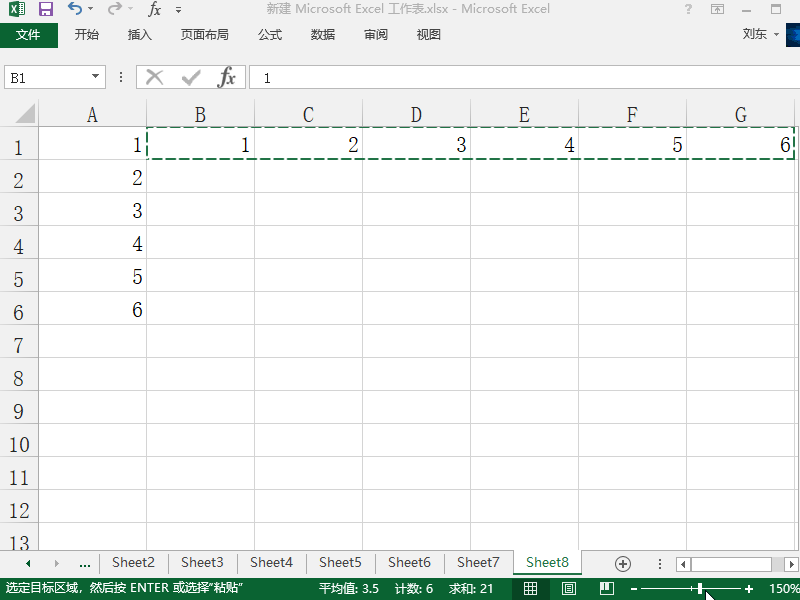Click the Enter (checkmark) icon beside formula bar
The image size is (800, 600).
tap(190, 76)
